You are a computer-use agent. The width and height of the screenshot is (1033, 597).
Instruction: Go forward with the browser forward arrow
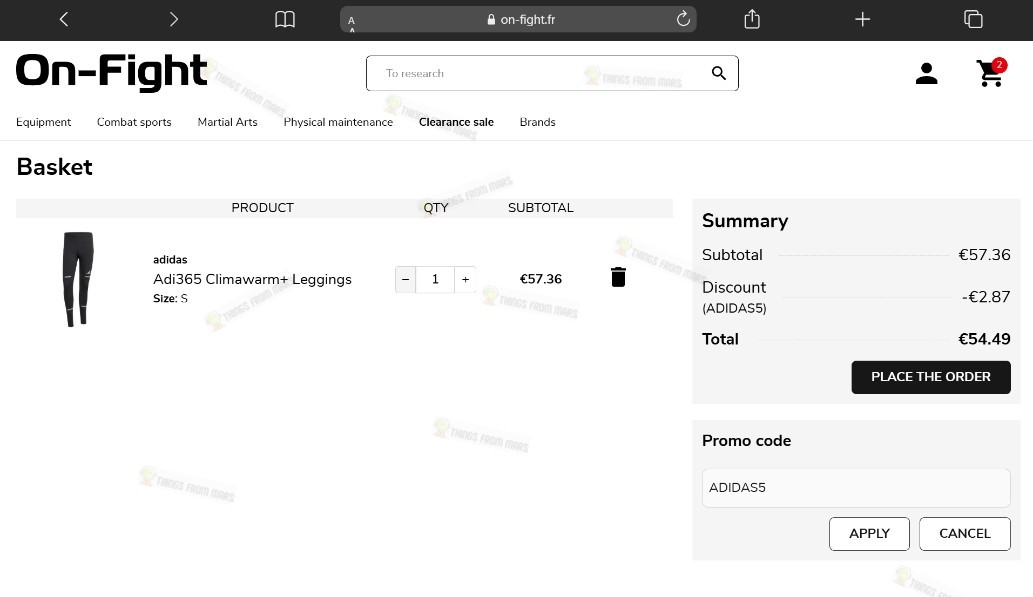173,19
